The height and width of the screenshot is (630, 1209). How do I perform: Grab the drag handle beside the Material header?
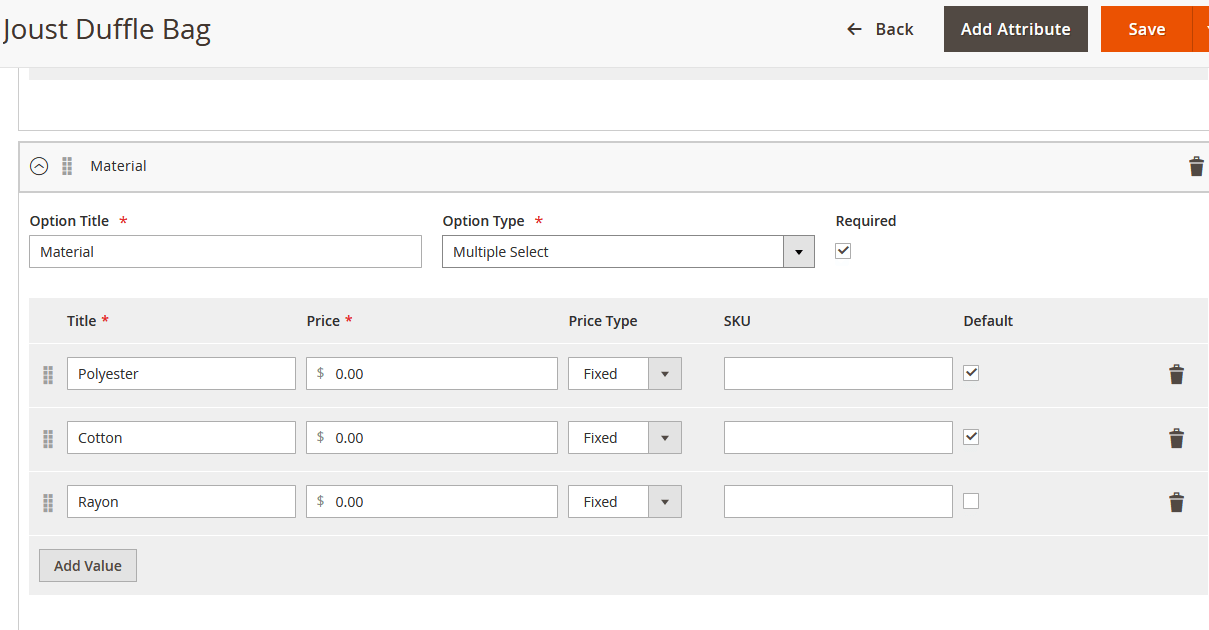tap(67, 166)
